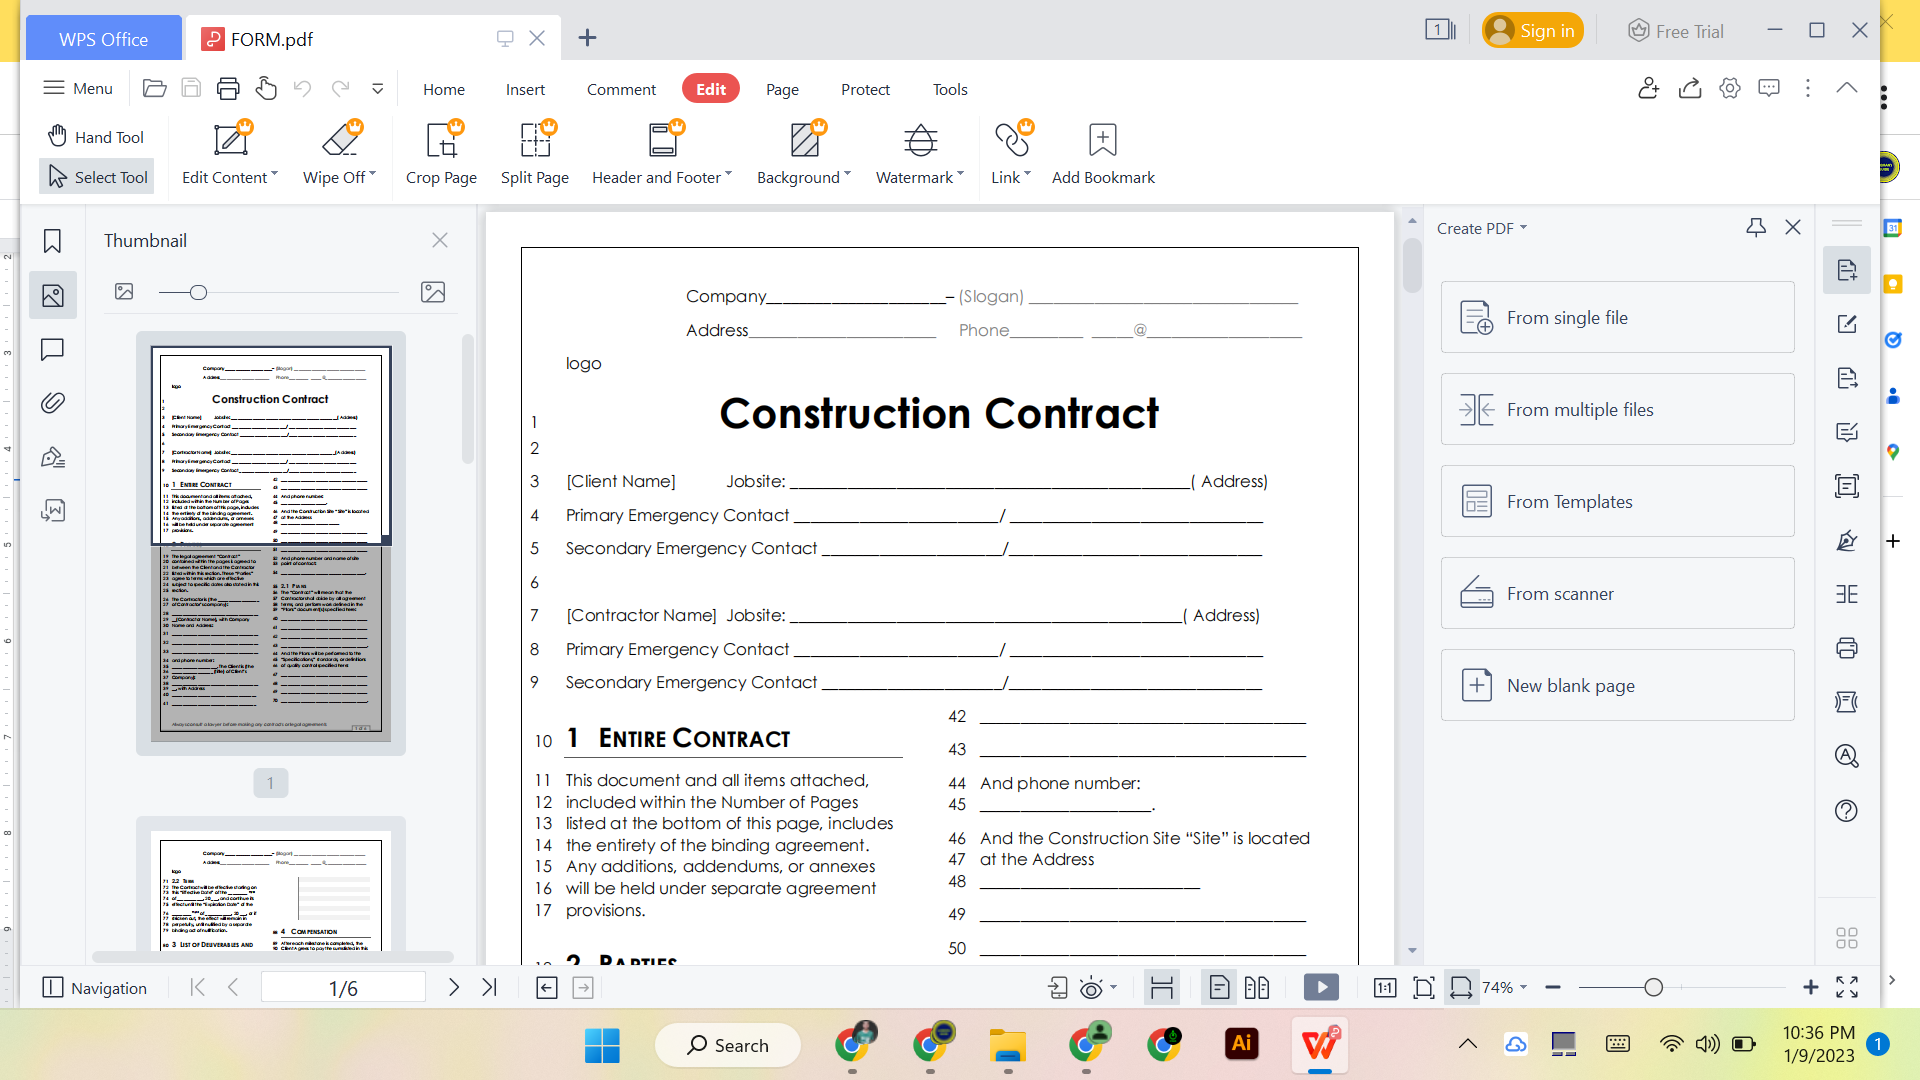This screenshot has height=1080, width=1920.
Task: Click the 1:1 actual size icon
Action: pos(1385,987)
